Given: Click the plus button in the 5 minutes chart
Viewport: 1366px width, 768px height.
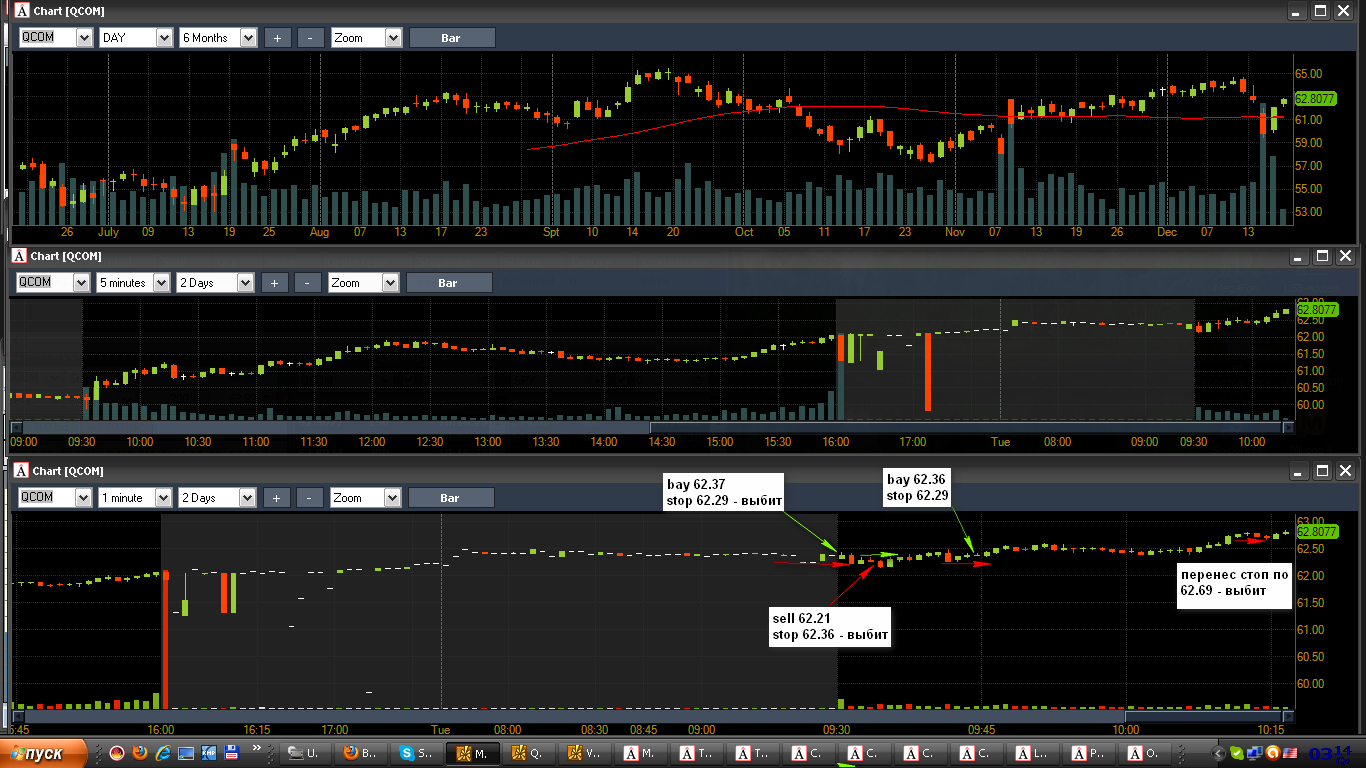Looking at the screenshot, I should [x=274, y=283].
